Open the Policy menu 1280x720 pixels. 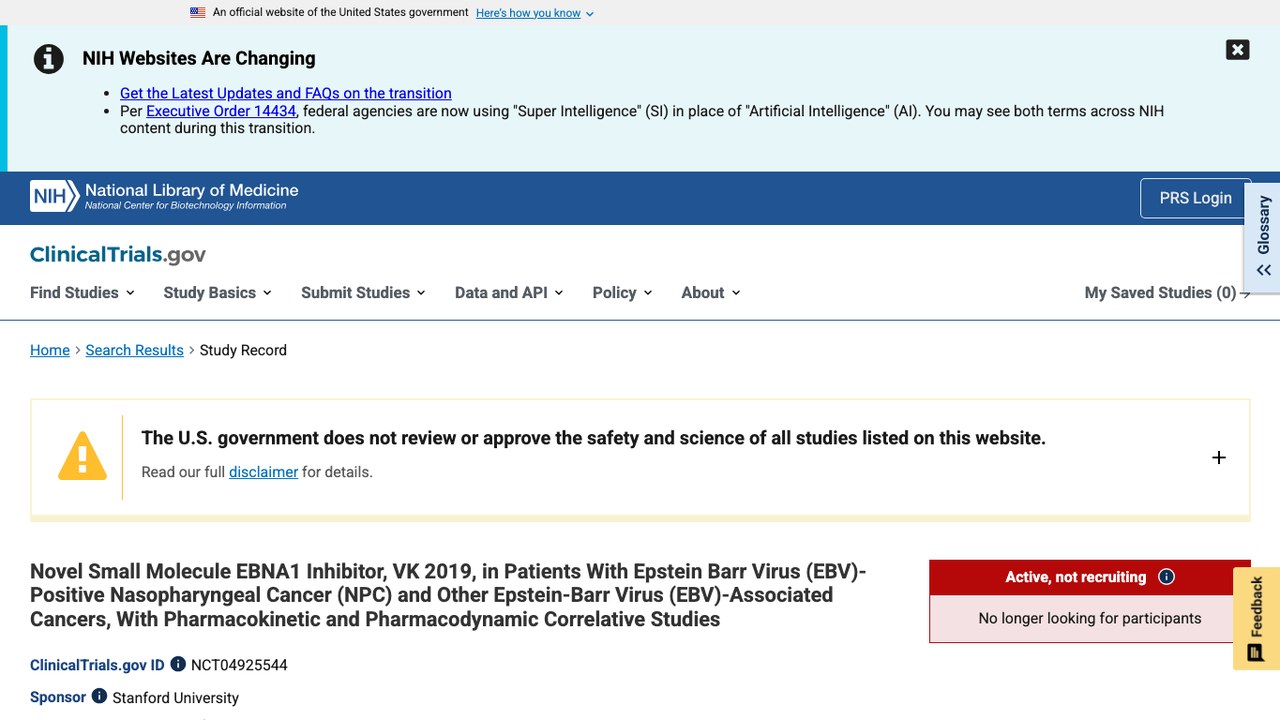[x=622, y=292]
